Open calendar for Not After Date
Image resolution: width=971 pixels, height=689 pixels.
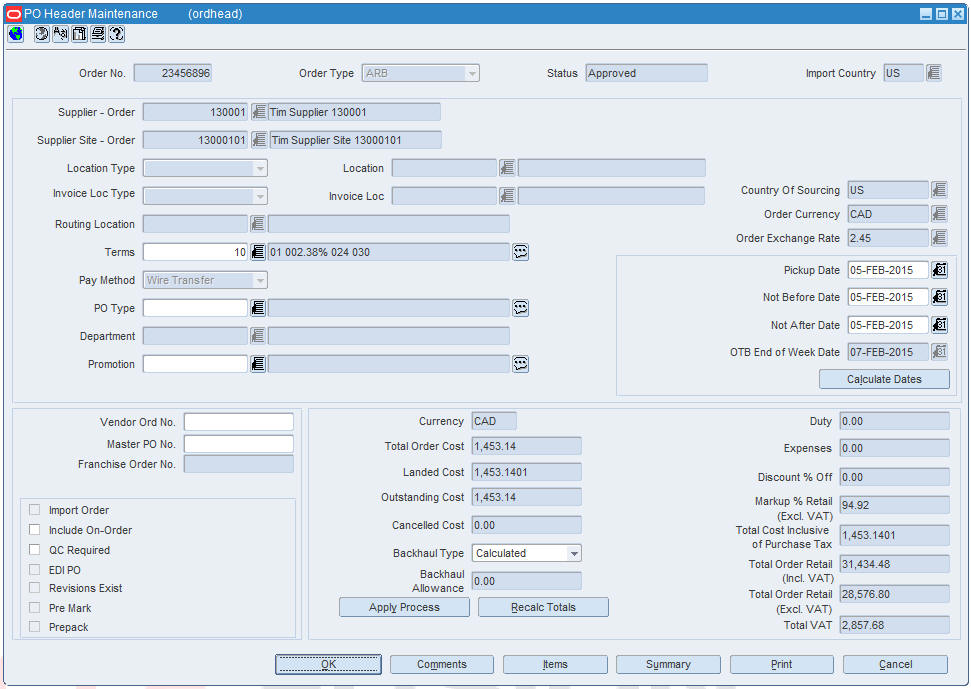[x=939, y=324]
